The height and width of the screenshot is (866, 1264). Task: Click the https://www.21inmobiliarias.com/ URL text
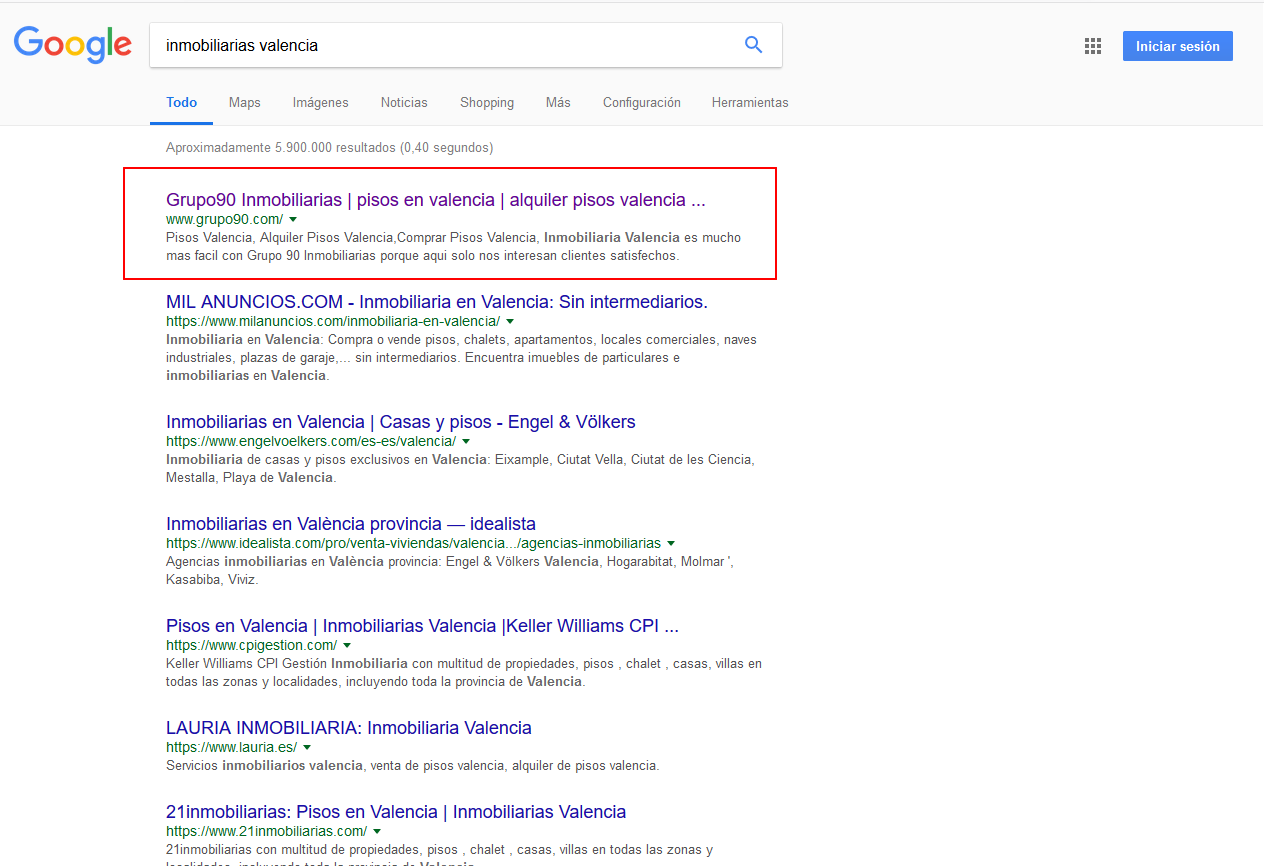[x=267, y=831]
